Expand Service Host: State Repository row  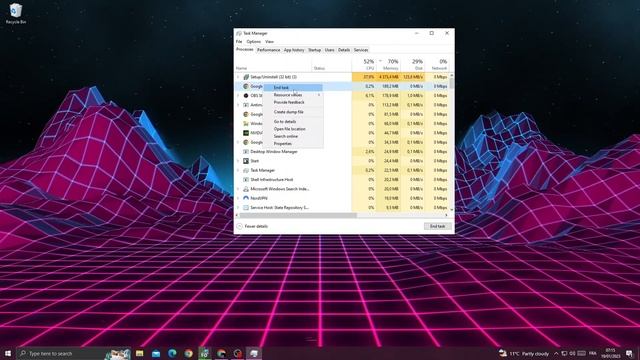(238, 207)
